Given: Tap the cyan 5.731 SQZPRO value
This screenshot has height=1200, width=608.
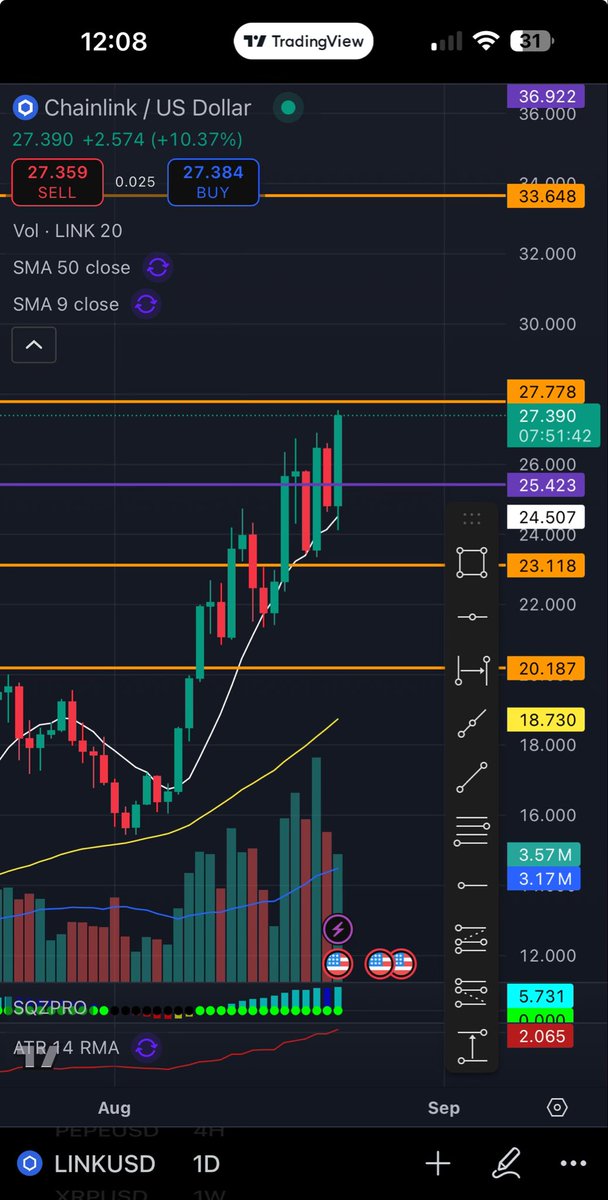Looking at the screenshot, I should 542,997.
